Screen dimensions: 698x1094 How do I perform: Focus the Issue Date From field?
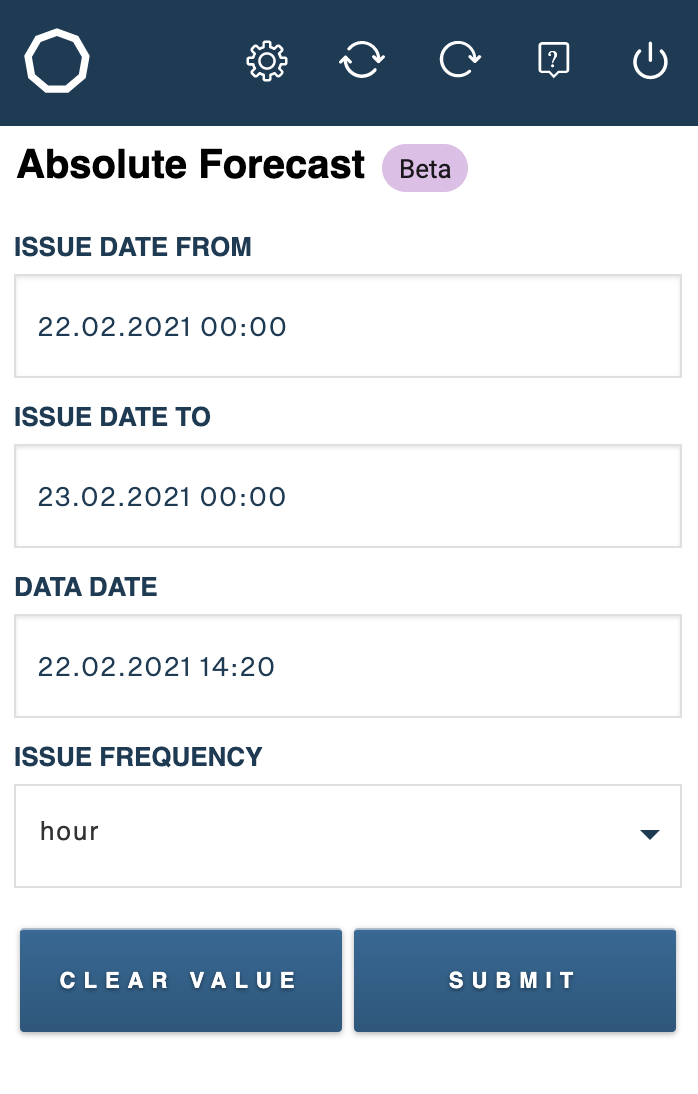(x=348, y=326)
